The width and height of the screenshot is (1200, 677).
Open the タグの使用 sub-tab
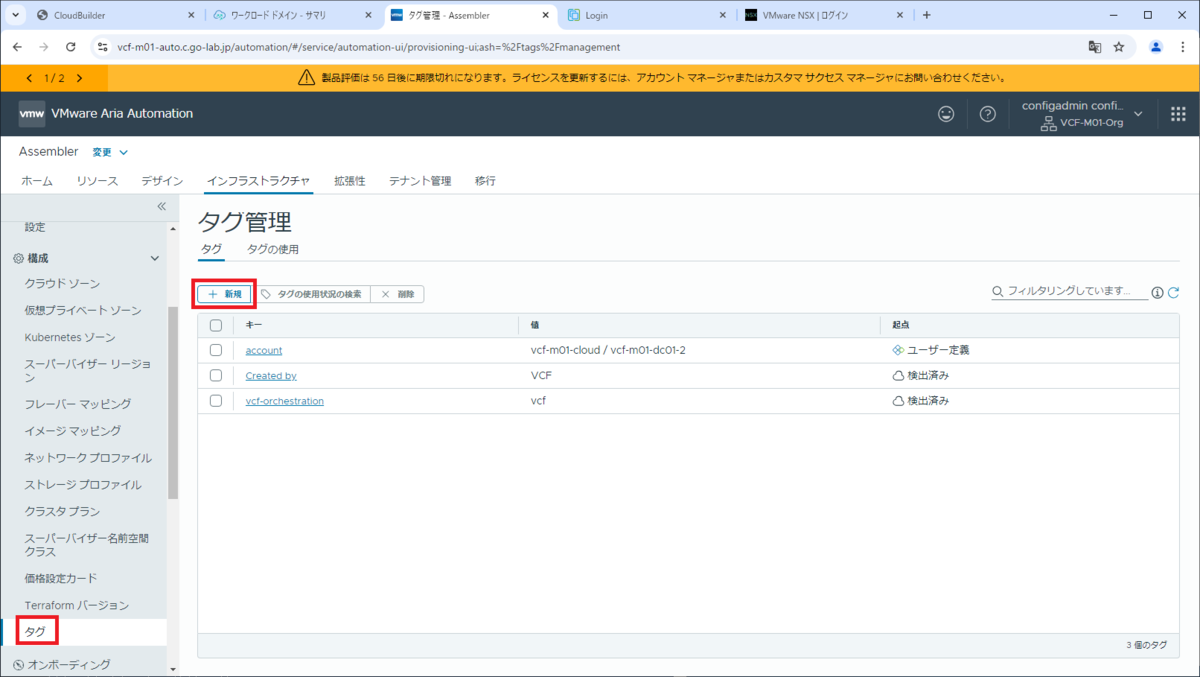pyautogui.click(x=273, y=249)
